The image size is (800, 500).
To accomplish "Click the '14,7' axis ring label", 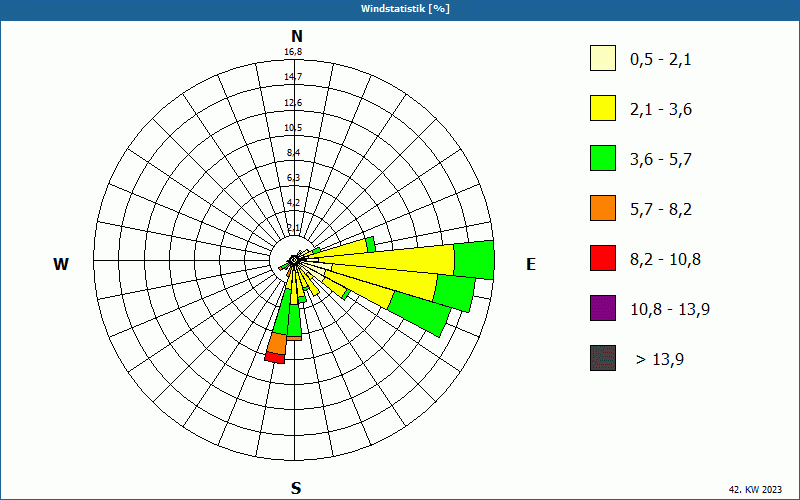I will (293, 77).
